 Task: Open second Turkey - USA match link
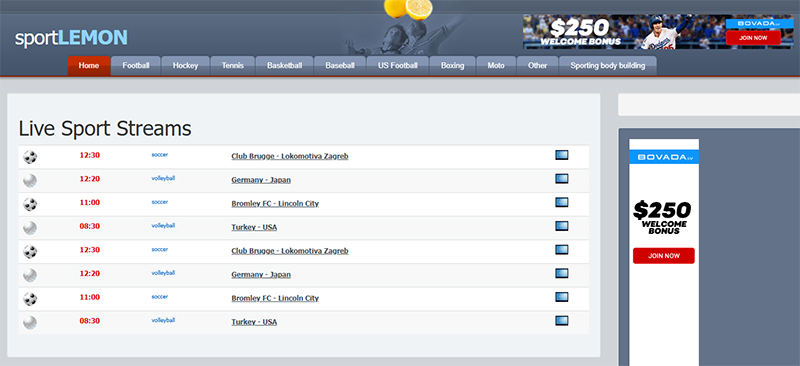pos(254,322)
